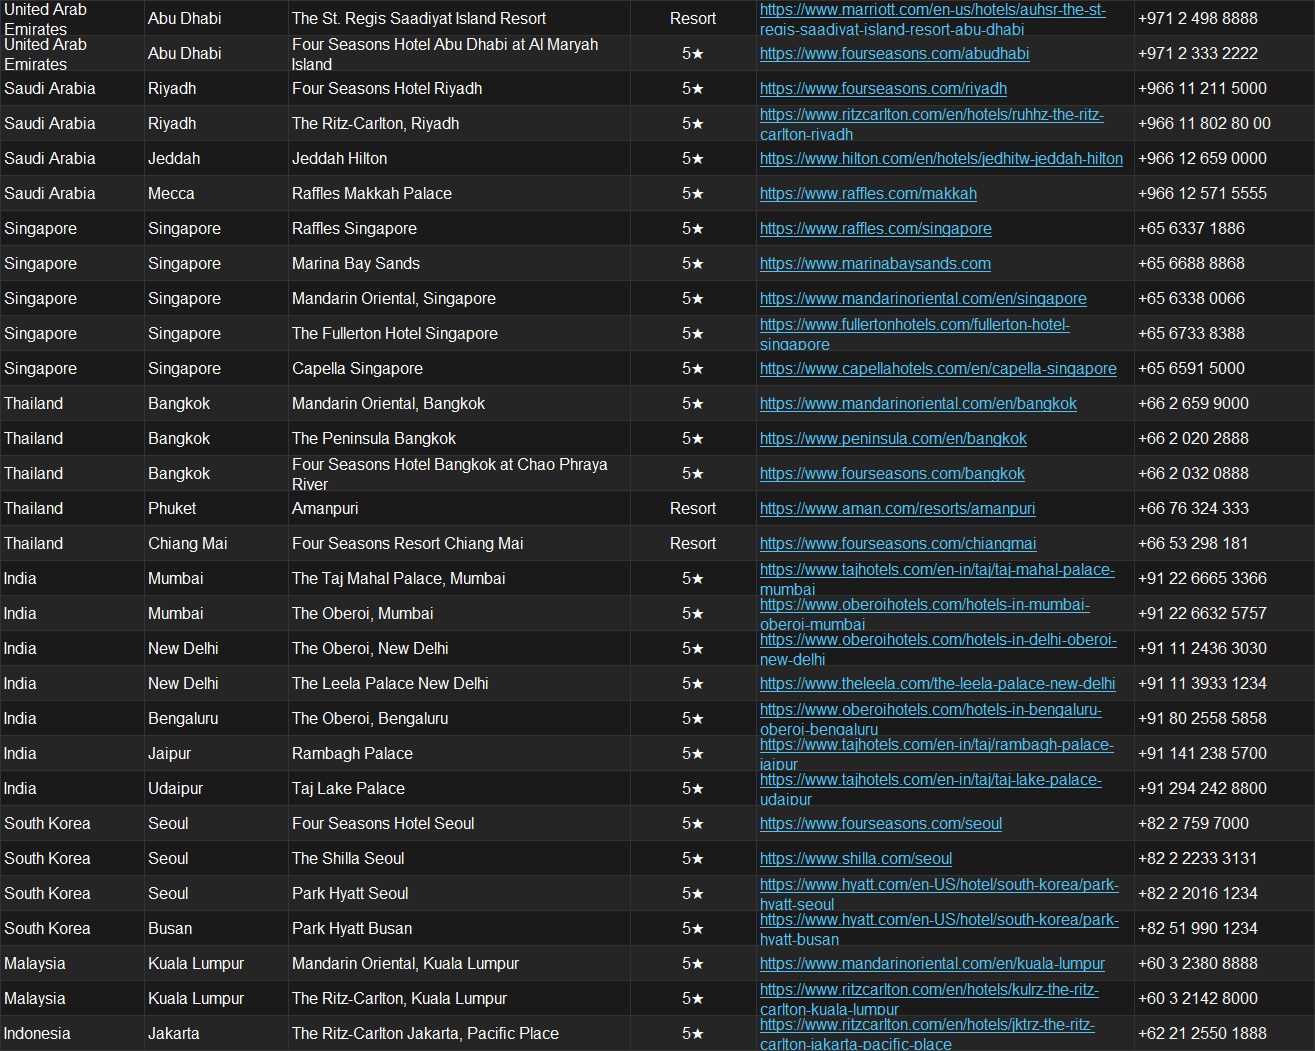Image resolution: width=1315 pixels, height=1051 pixels.
Task: Click the 'Amanpuri' hotel name cell
Action: 459,509
